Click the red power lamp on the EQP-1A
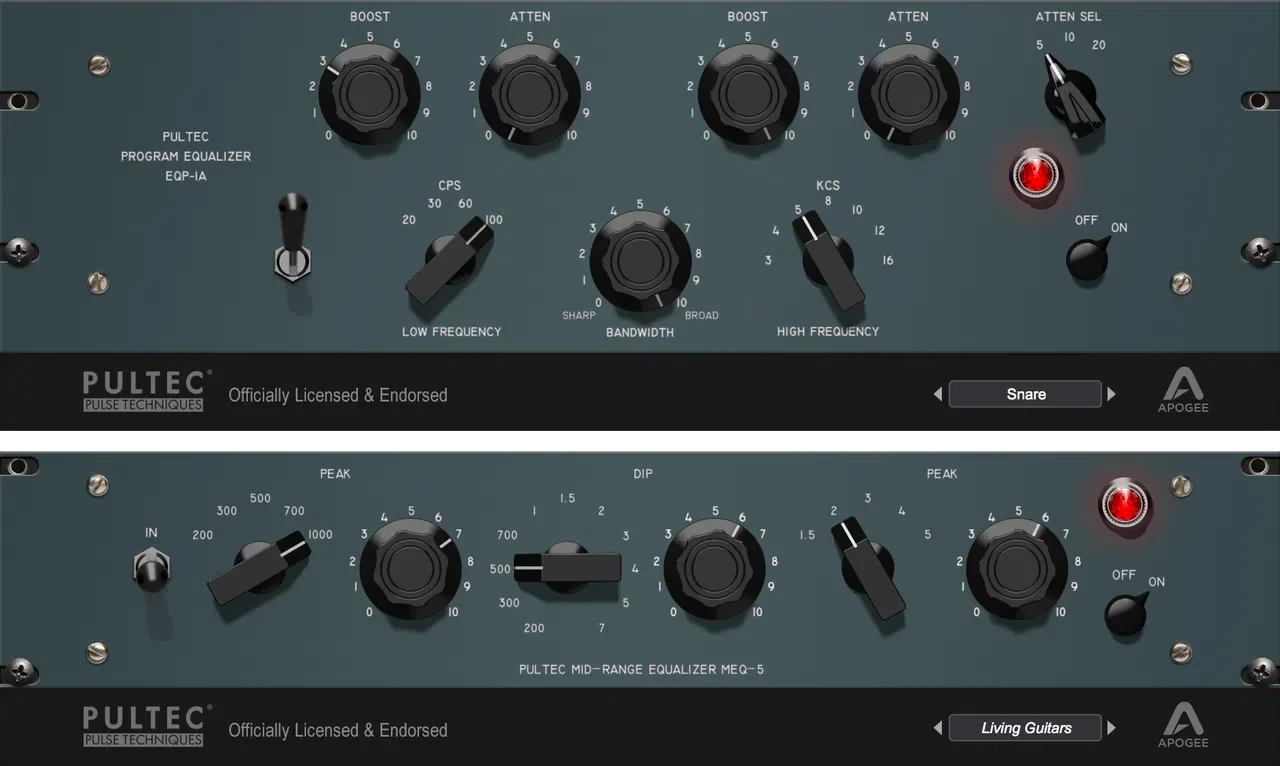The width and height of the screenshot is (1280, 766). tap(1036, 176)
